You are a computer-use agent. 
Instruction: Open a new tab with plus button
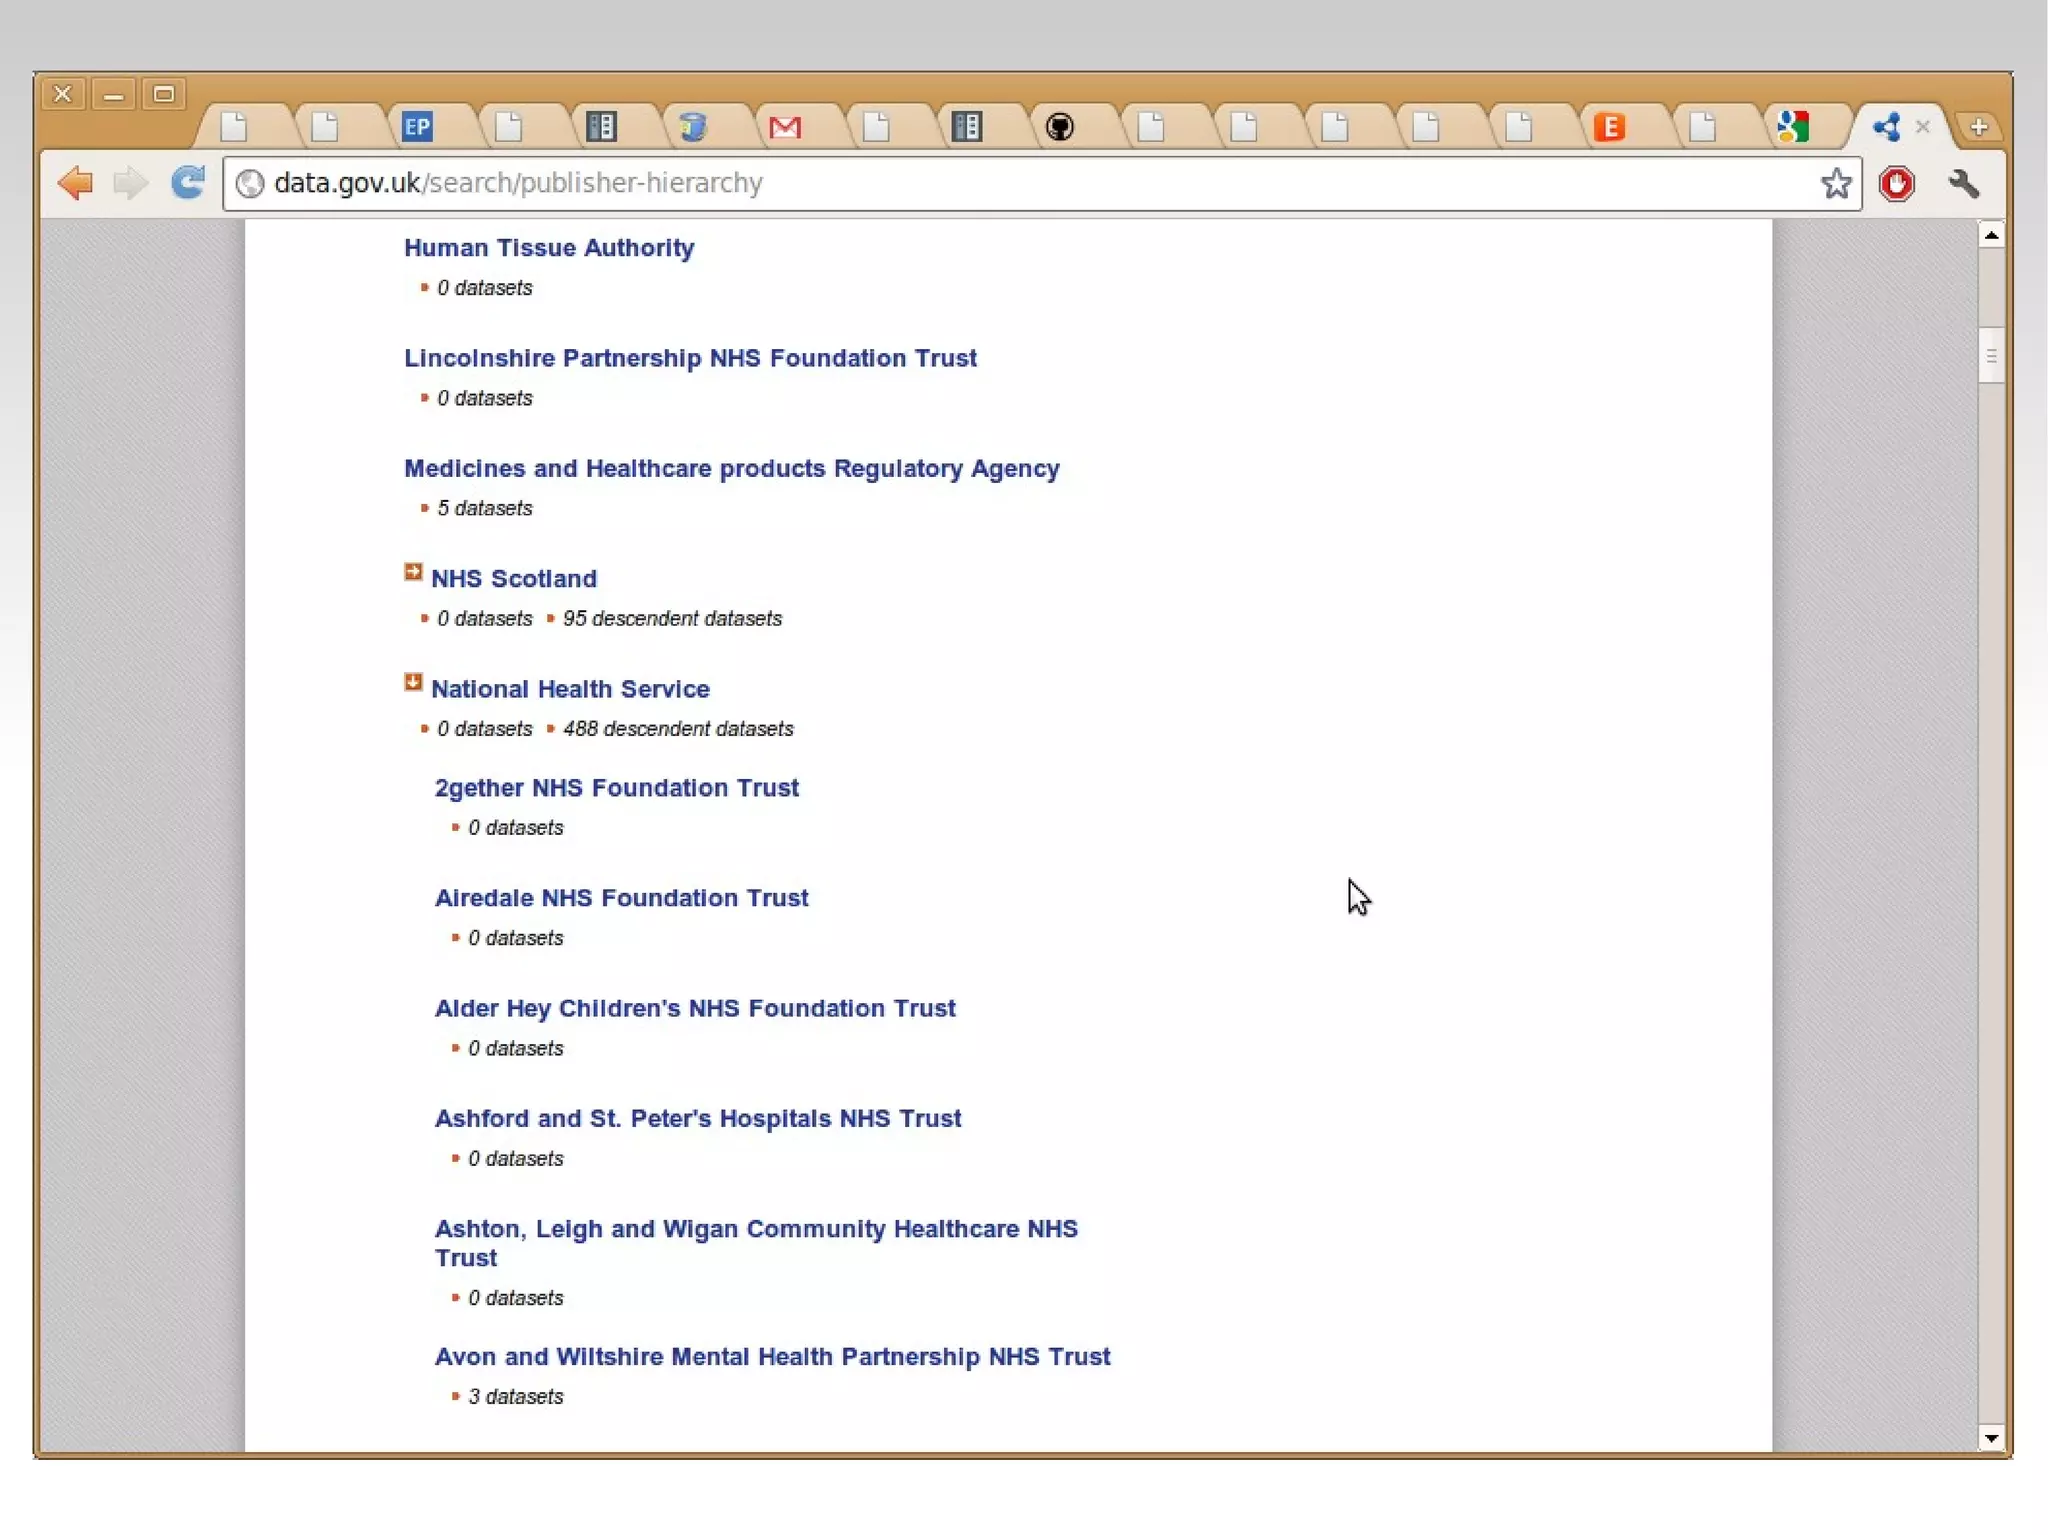(x=1978, y=127)
